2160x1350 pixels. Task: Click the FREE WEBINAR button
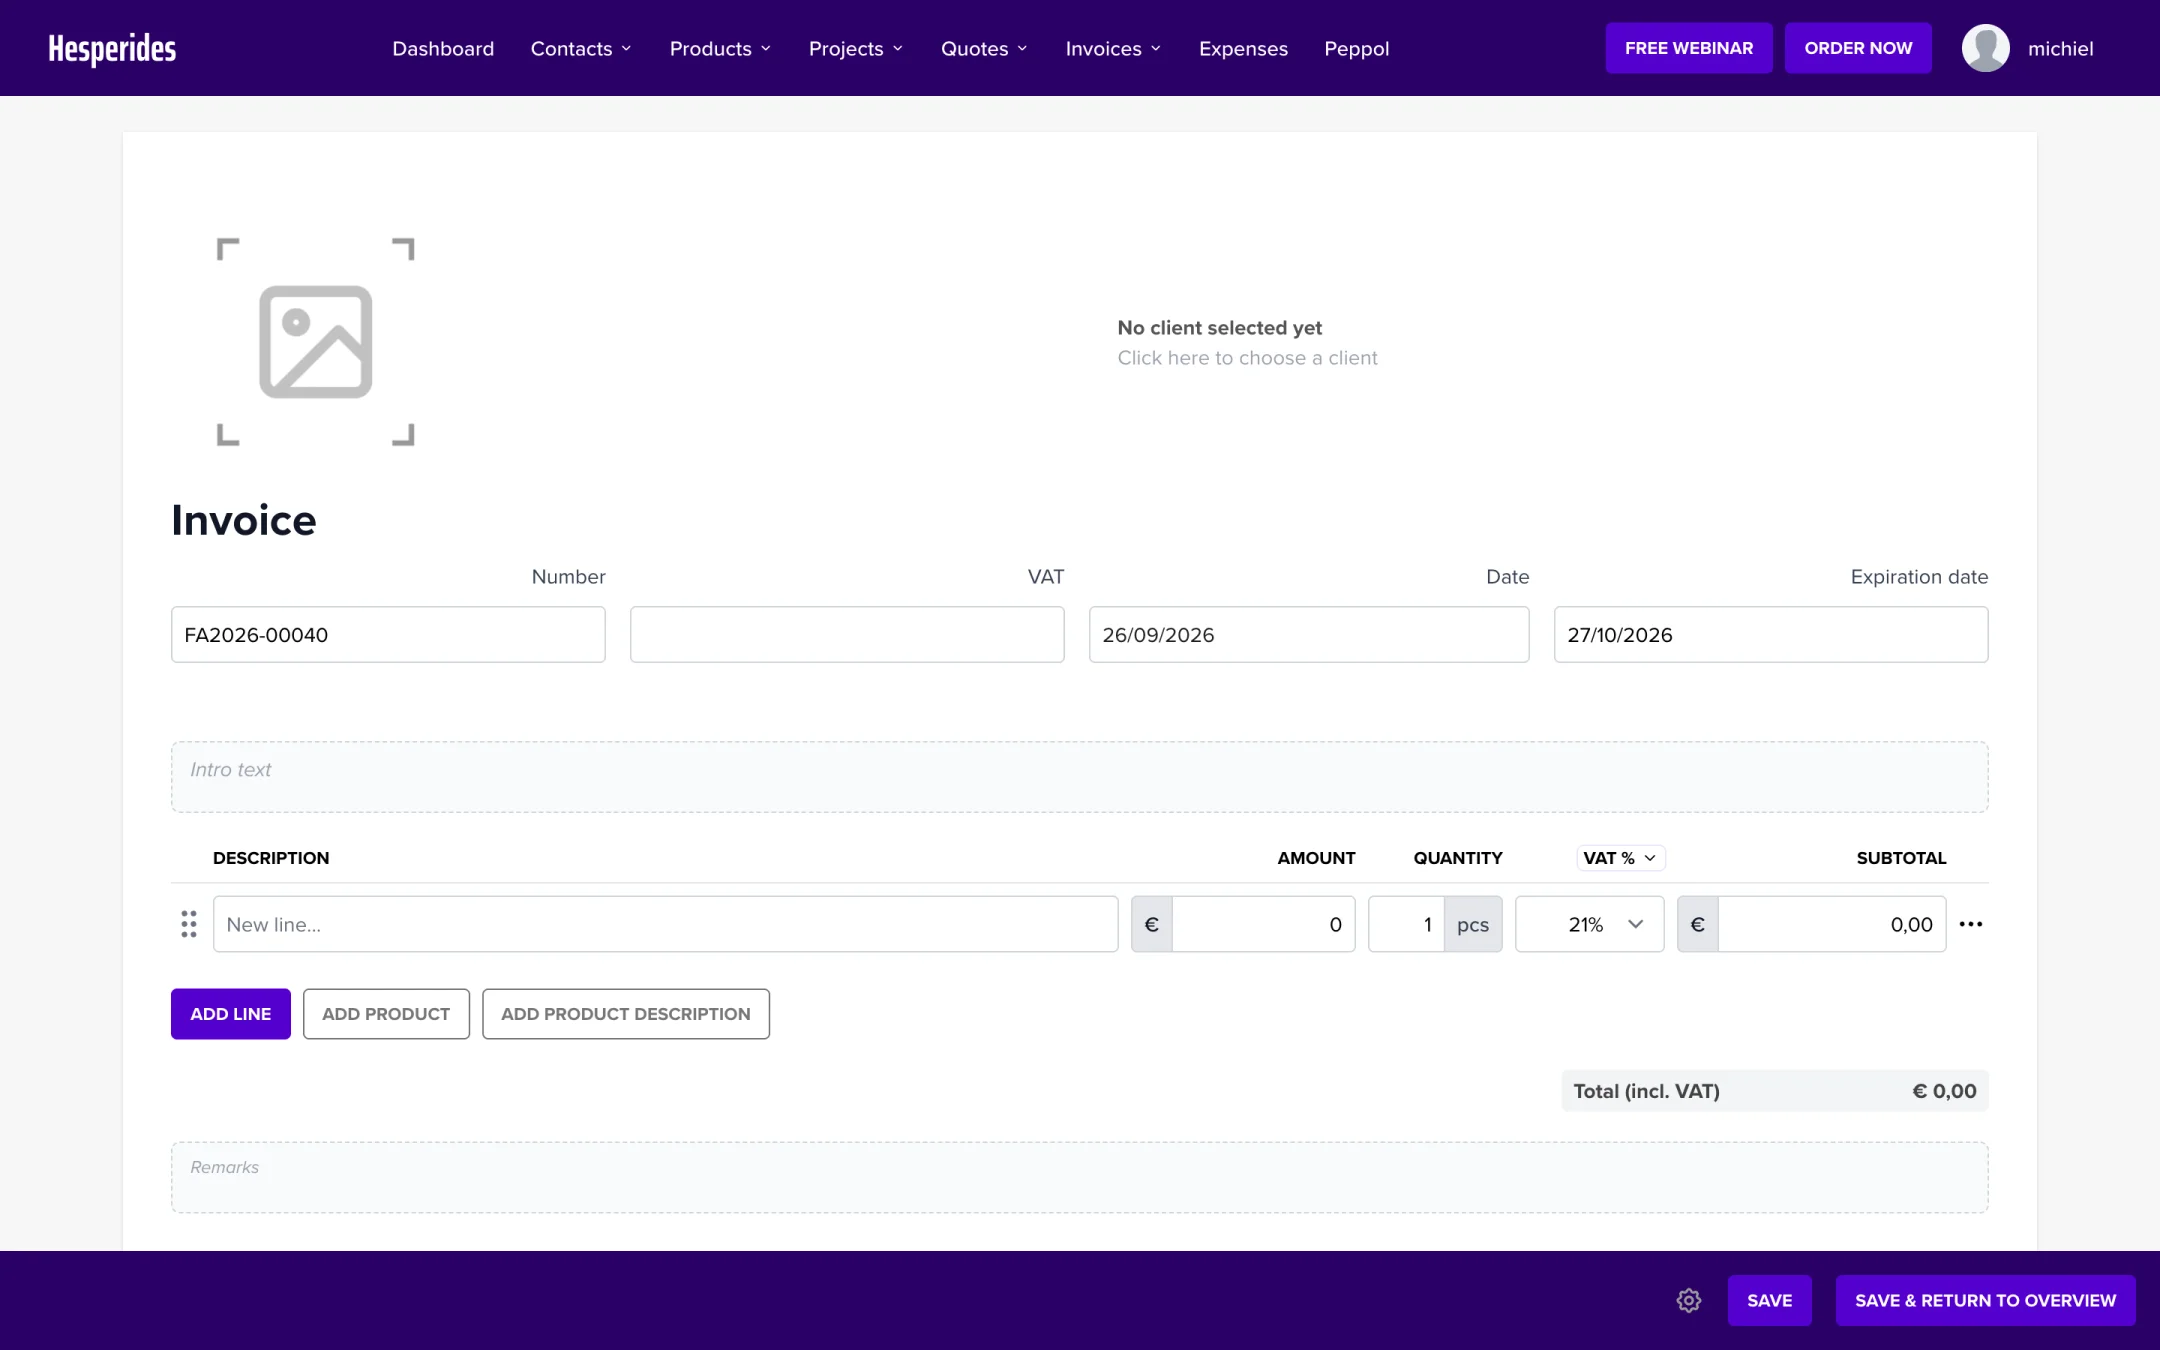(x=1689, y=48)
